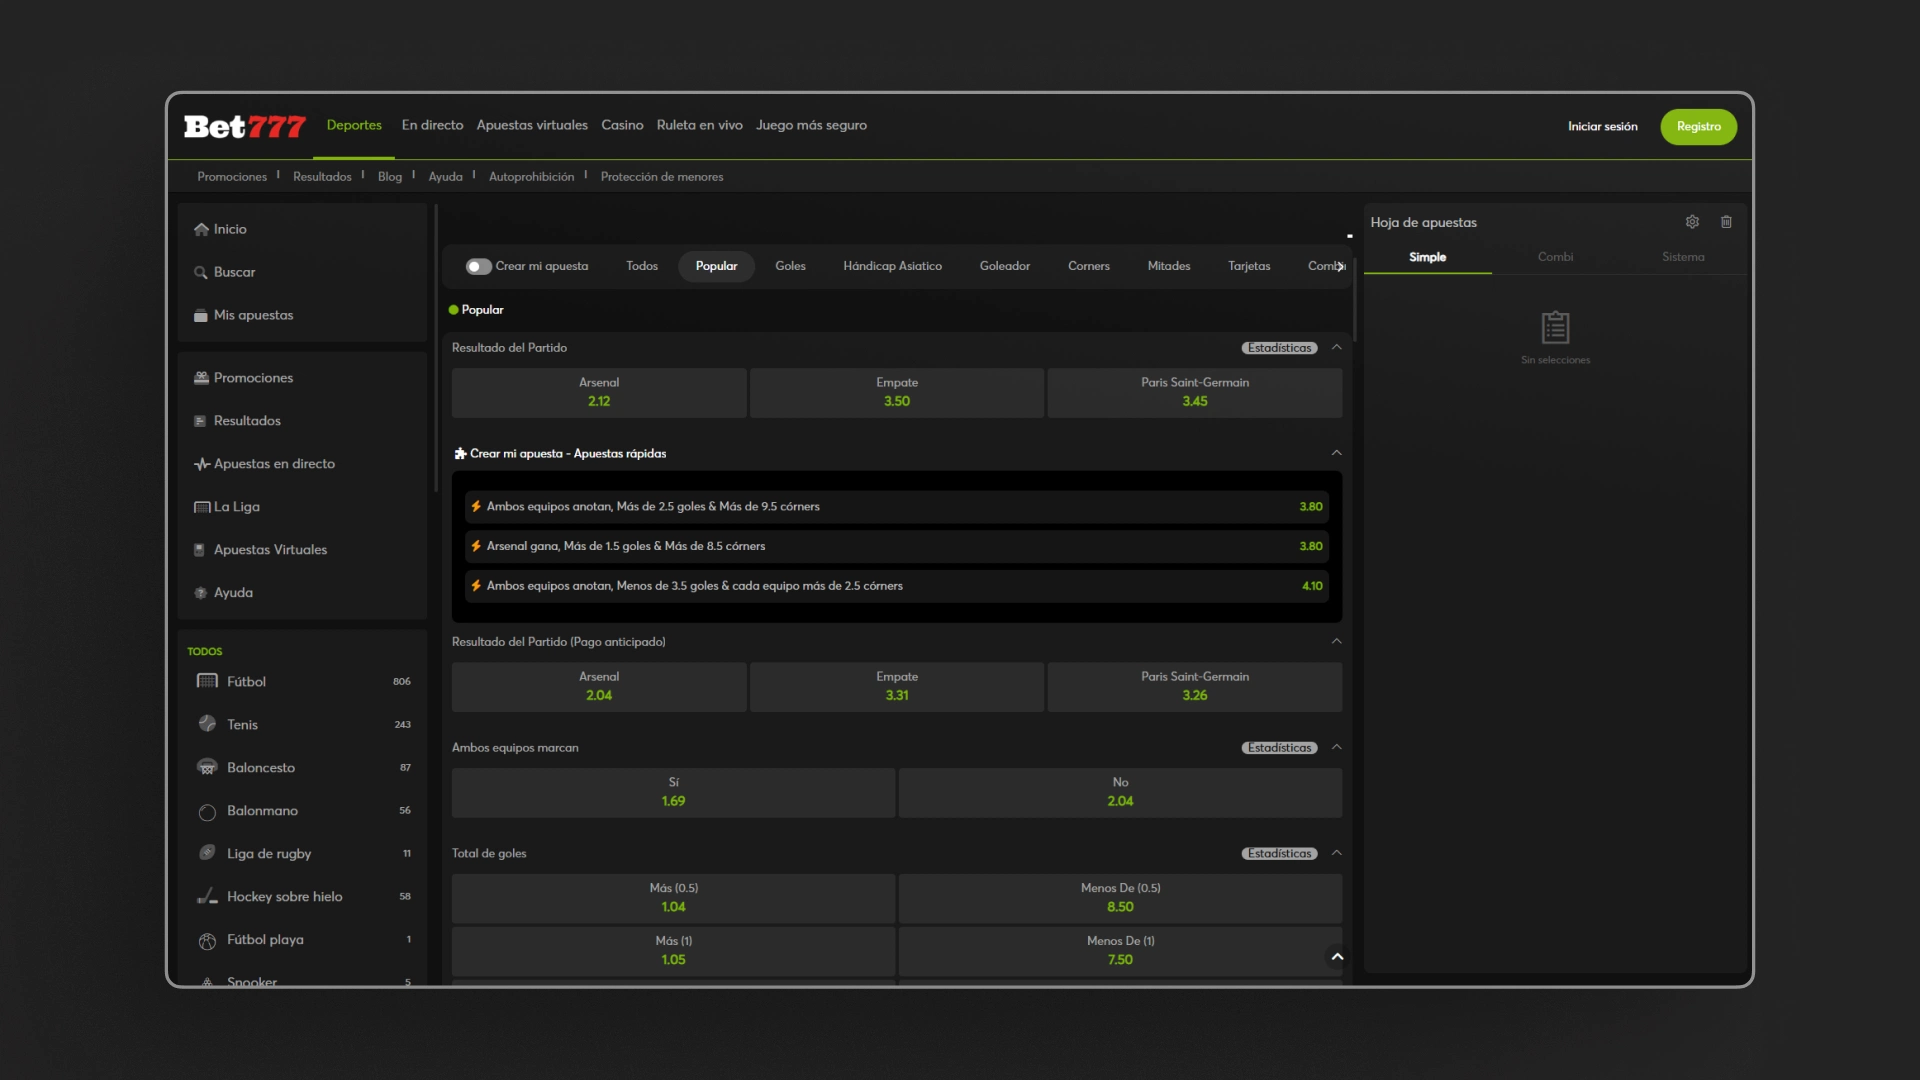Click the Registro button
This screenshot has height=1080, width=1920.
pos(1698,127)
